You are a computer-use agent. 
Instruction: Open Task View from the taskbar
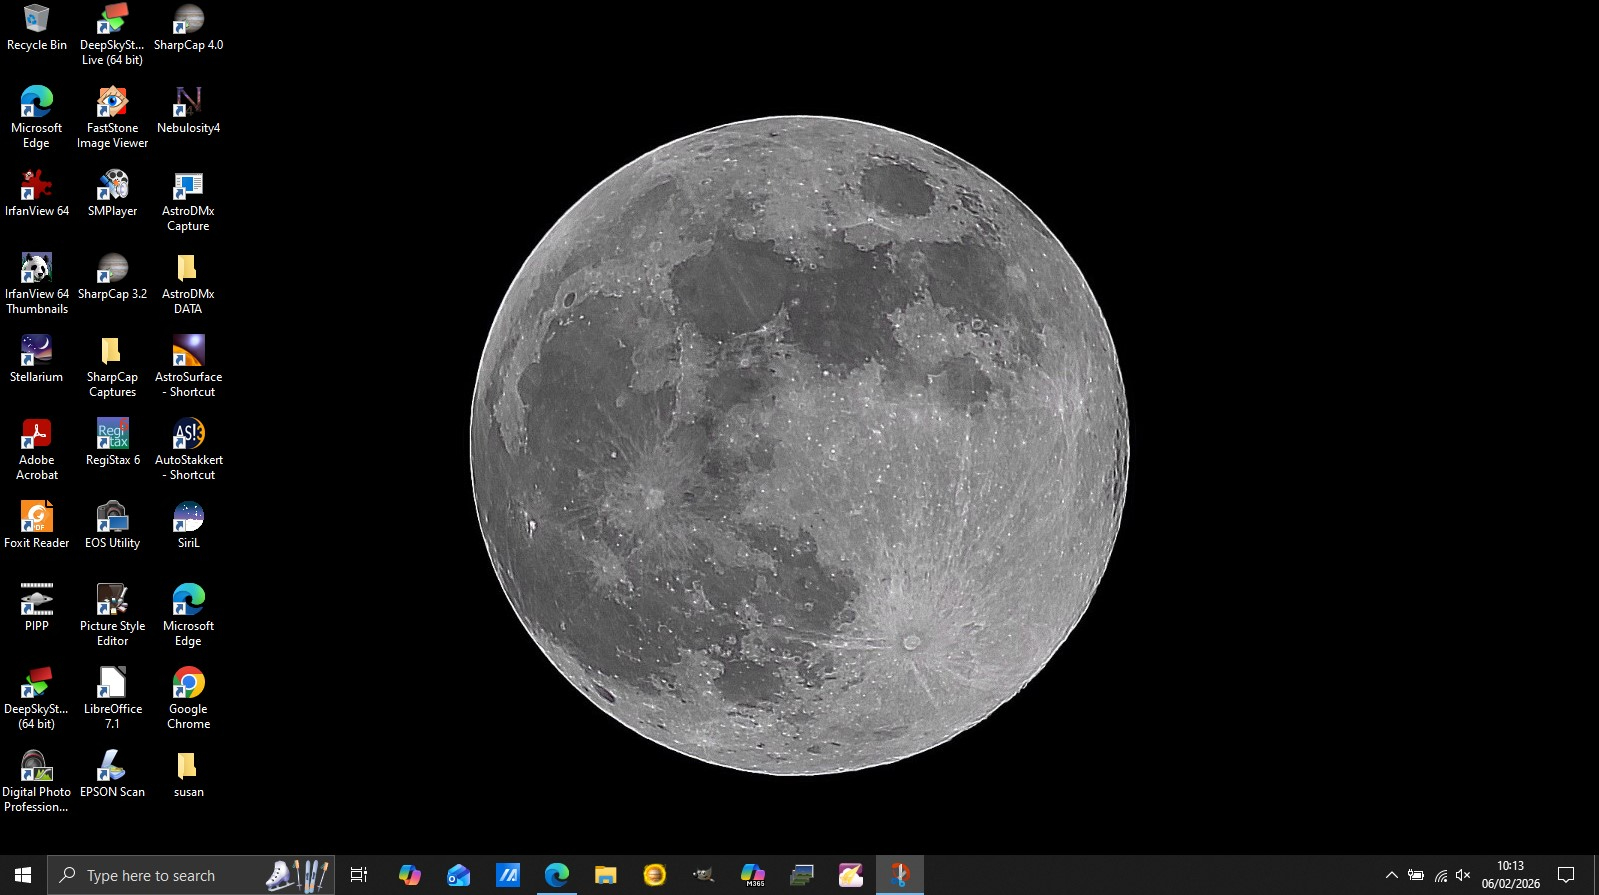359,876
